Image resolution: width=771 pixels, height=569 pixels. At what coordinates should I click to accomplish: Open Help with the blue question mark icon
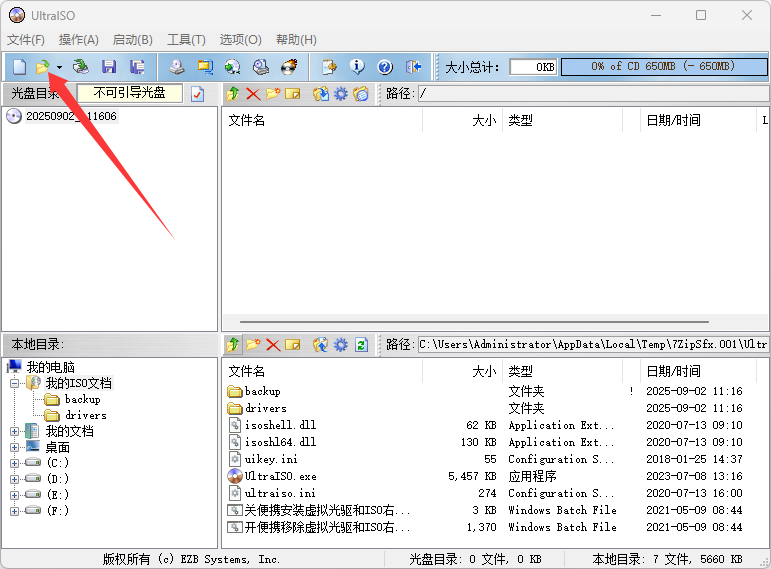pyautogui.click(x=385, y=67)
